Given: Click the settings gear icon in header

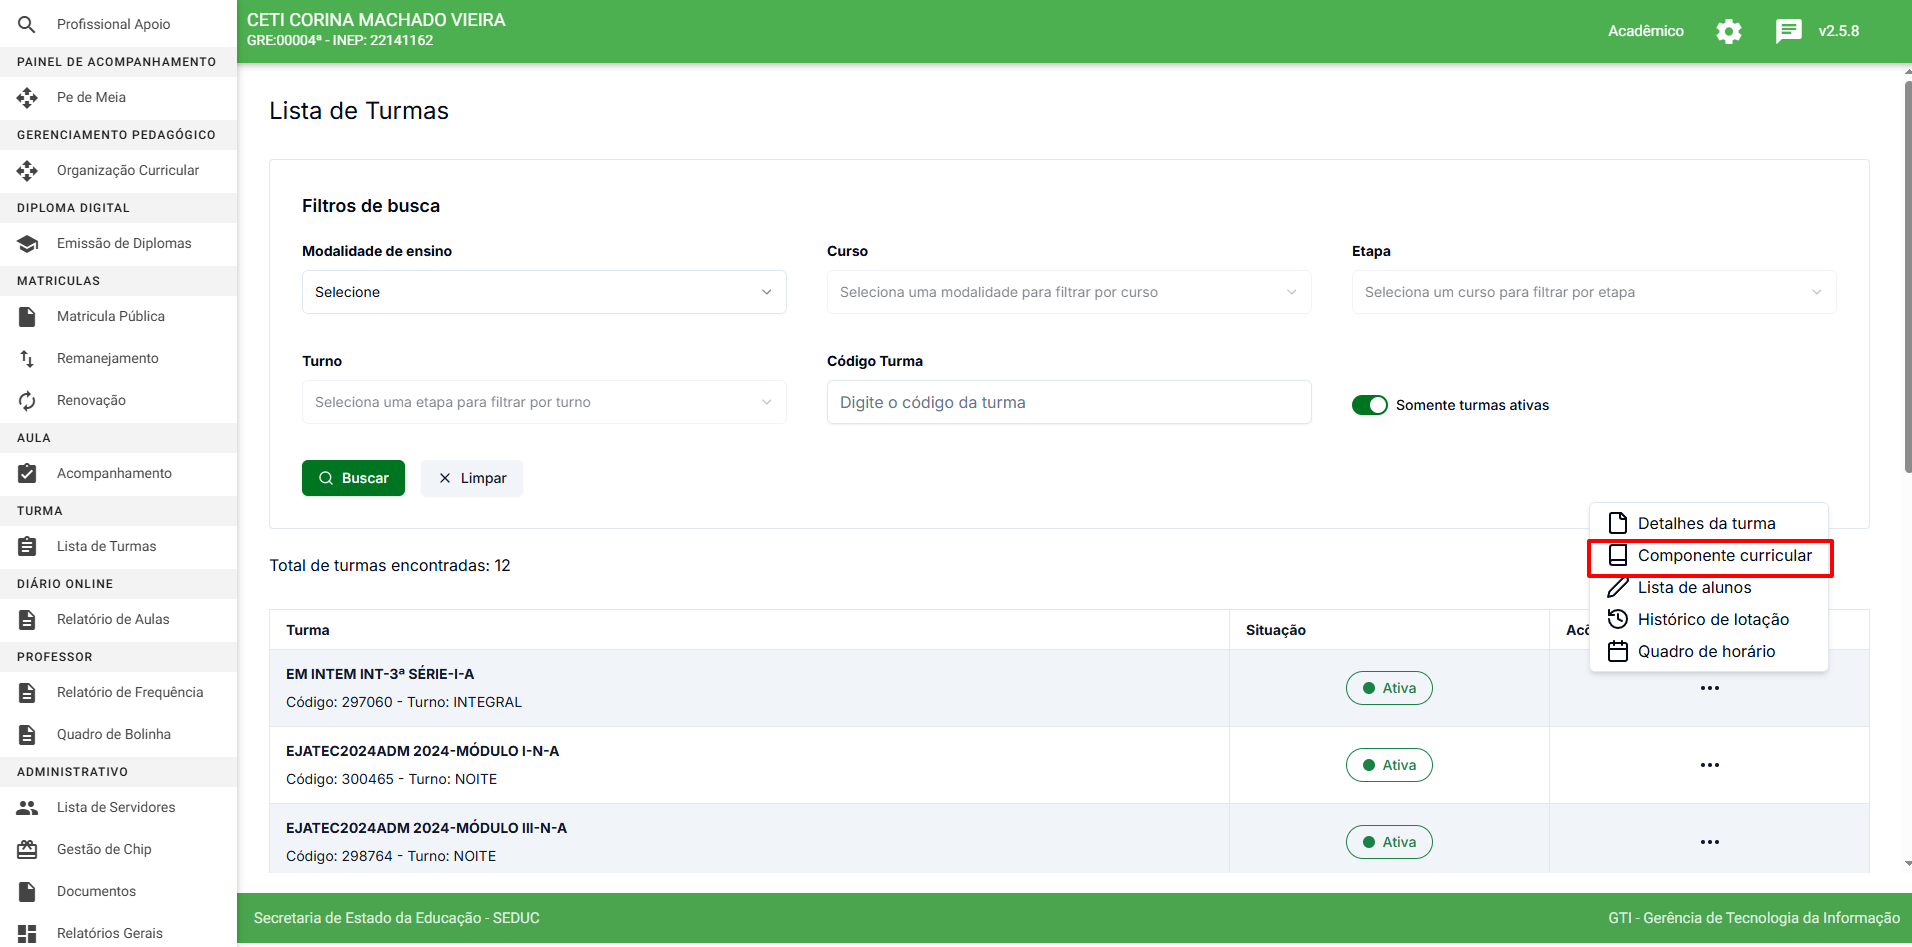Looking at the screenshot, I should (x=1728, y=31).
